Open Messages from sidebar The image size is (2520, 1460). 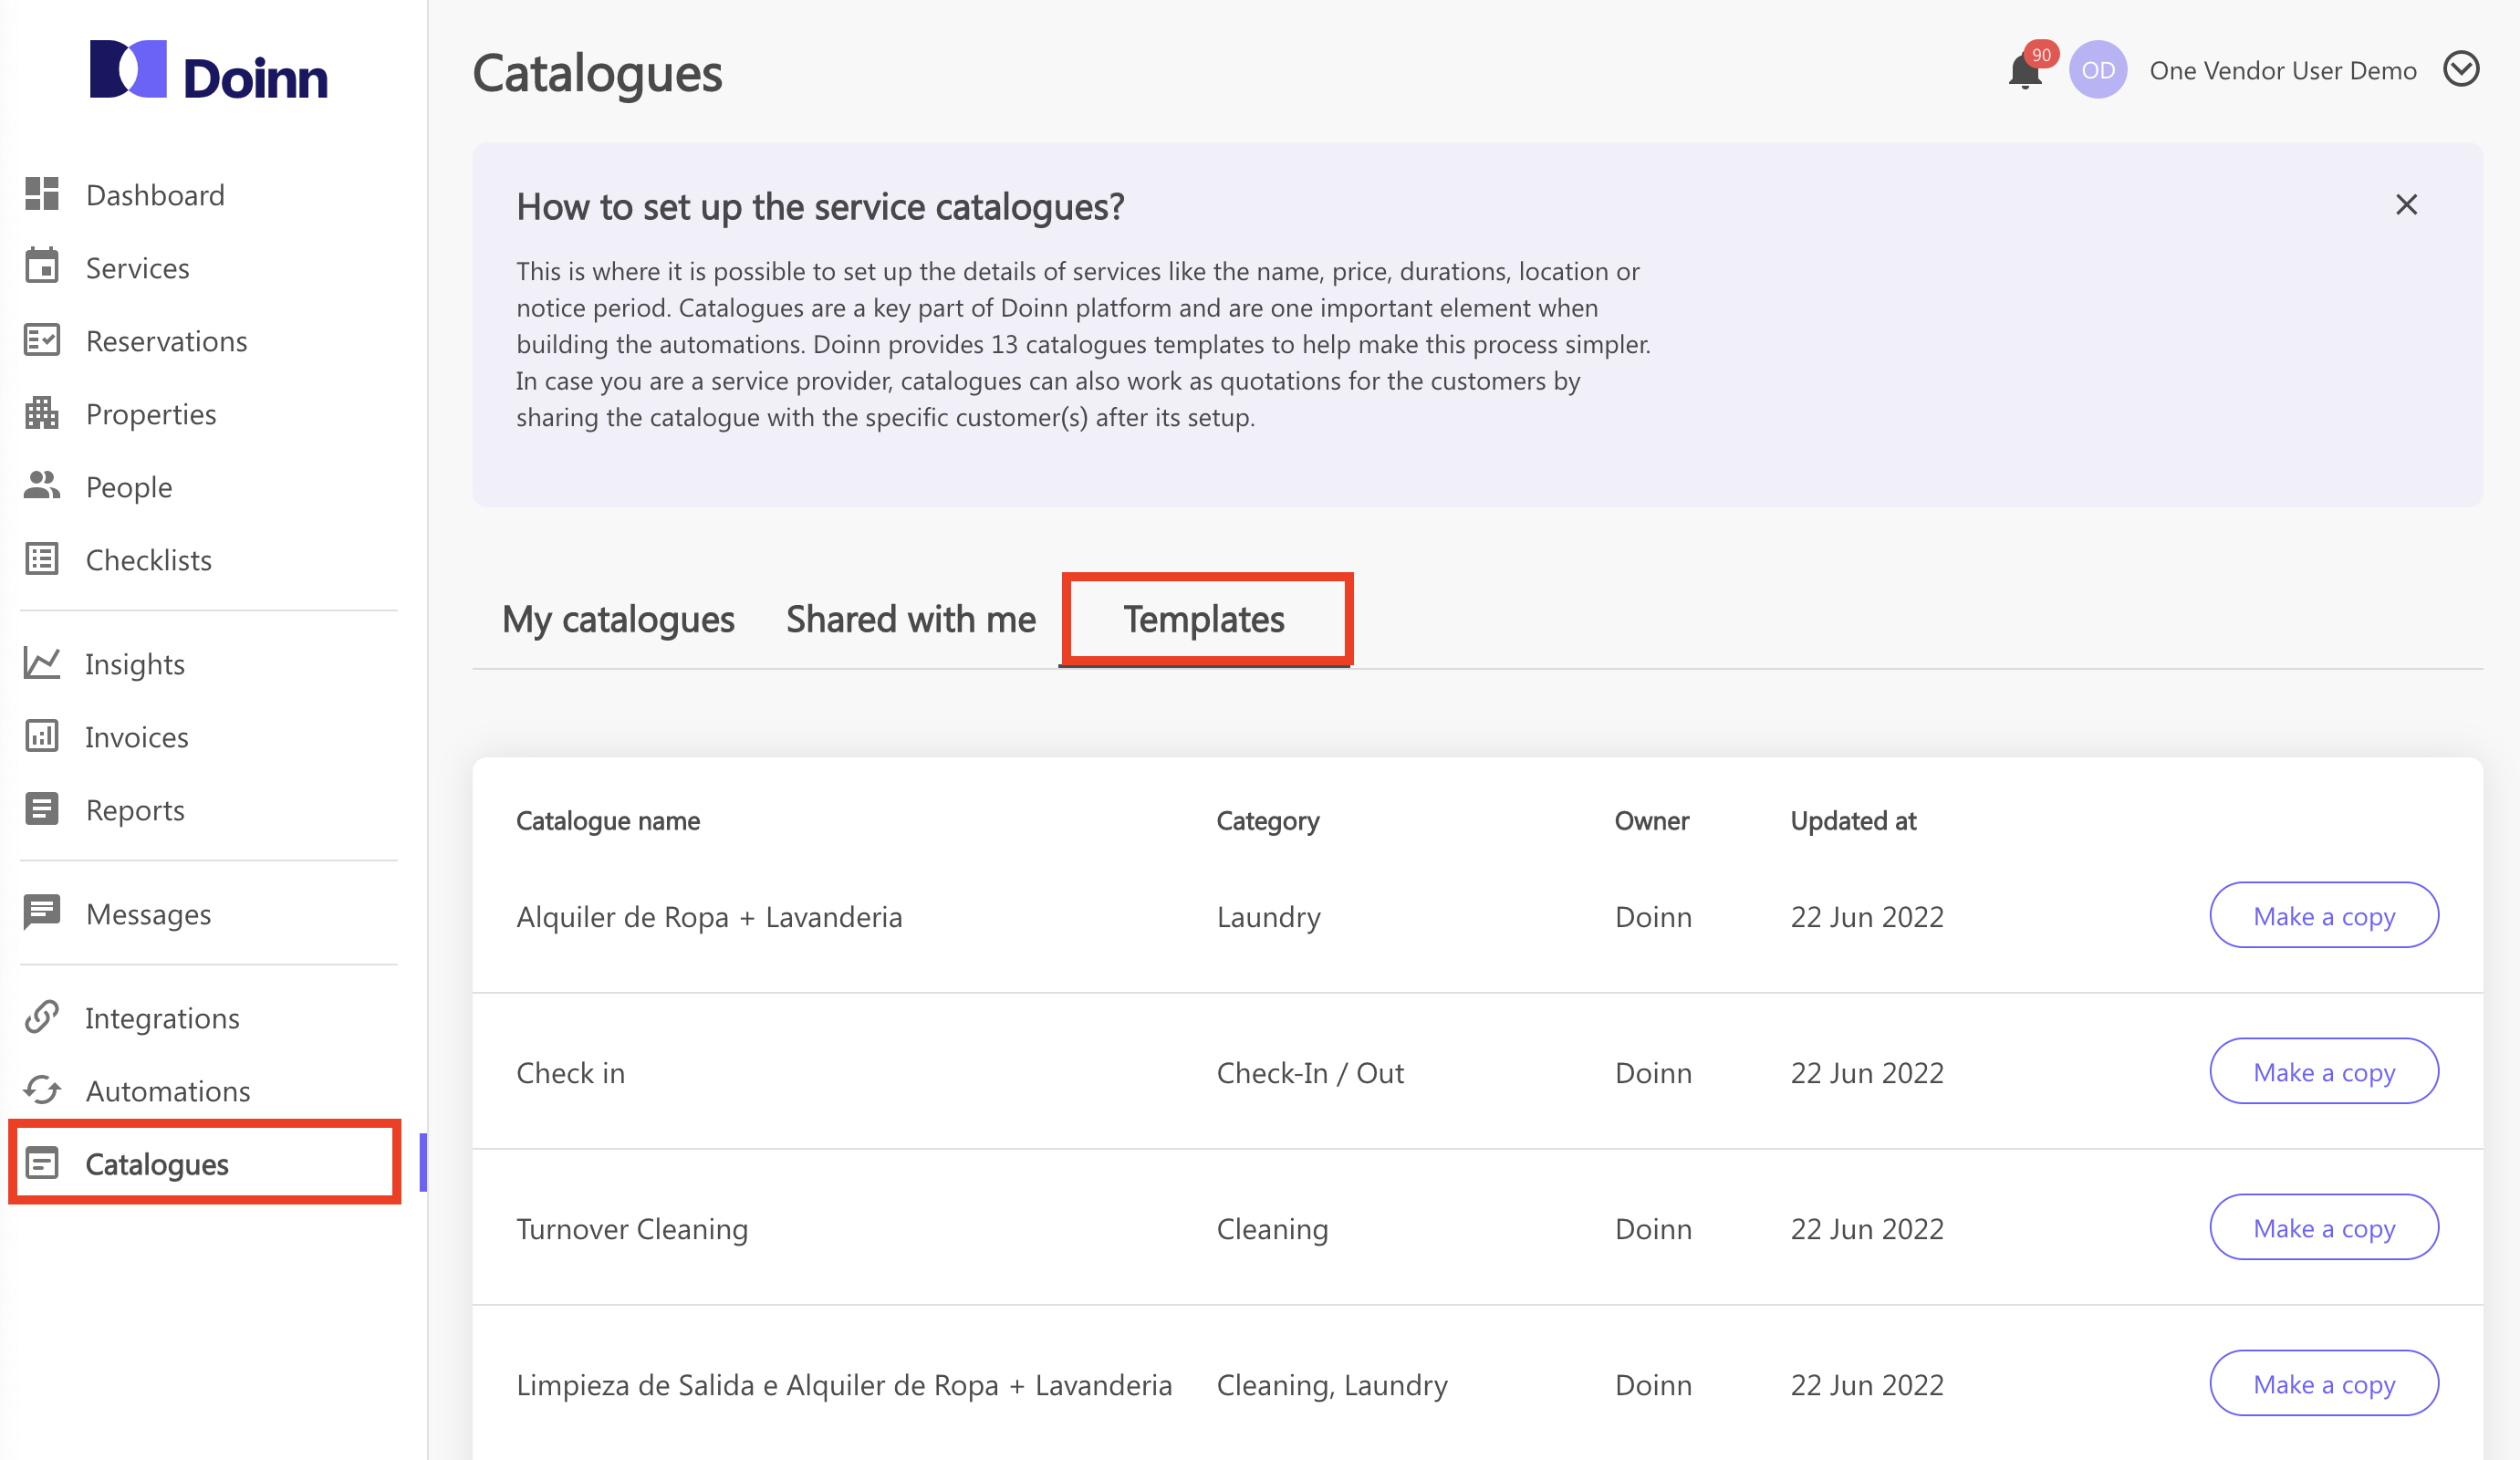[148, 913]
